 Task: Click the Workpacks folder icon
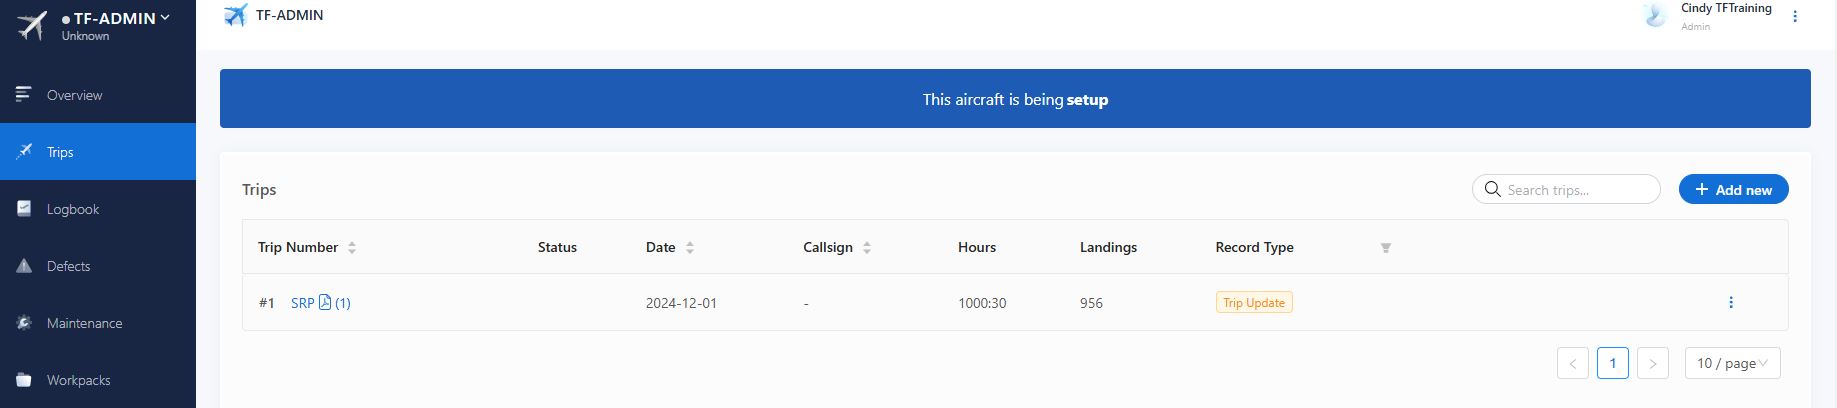coord(24,380)
